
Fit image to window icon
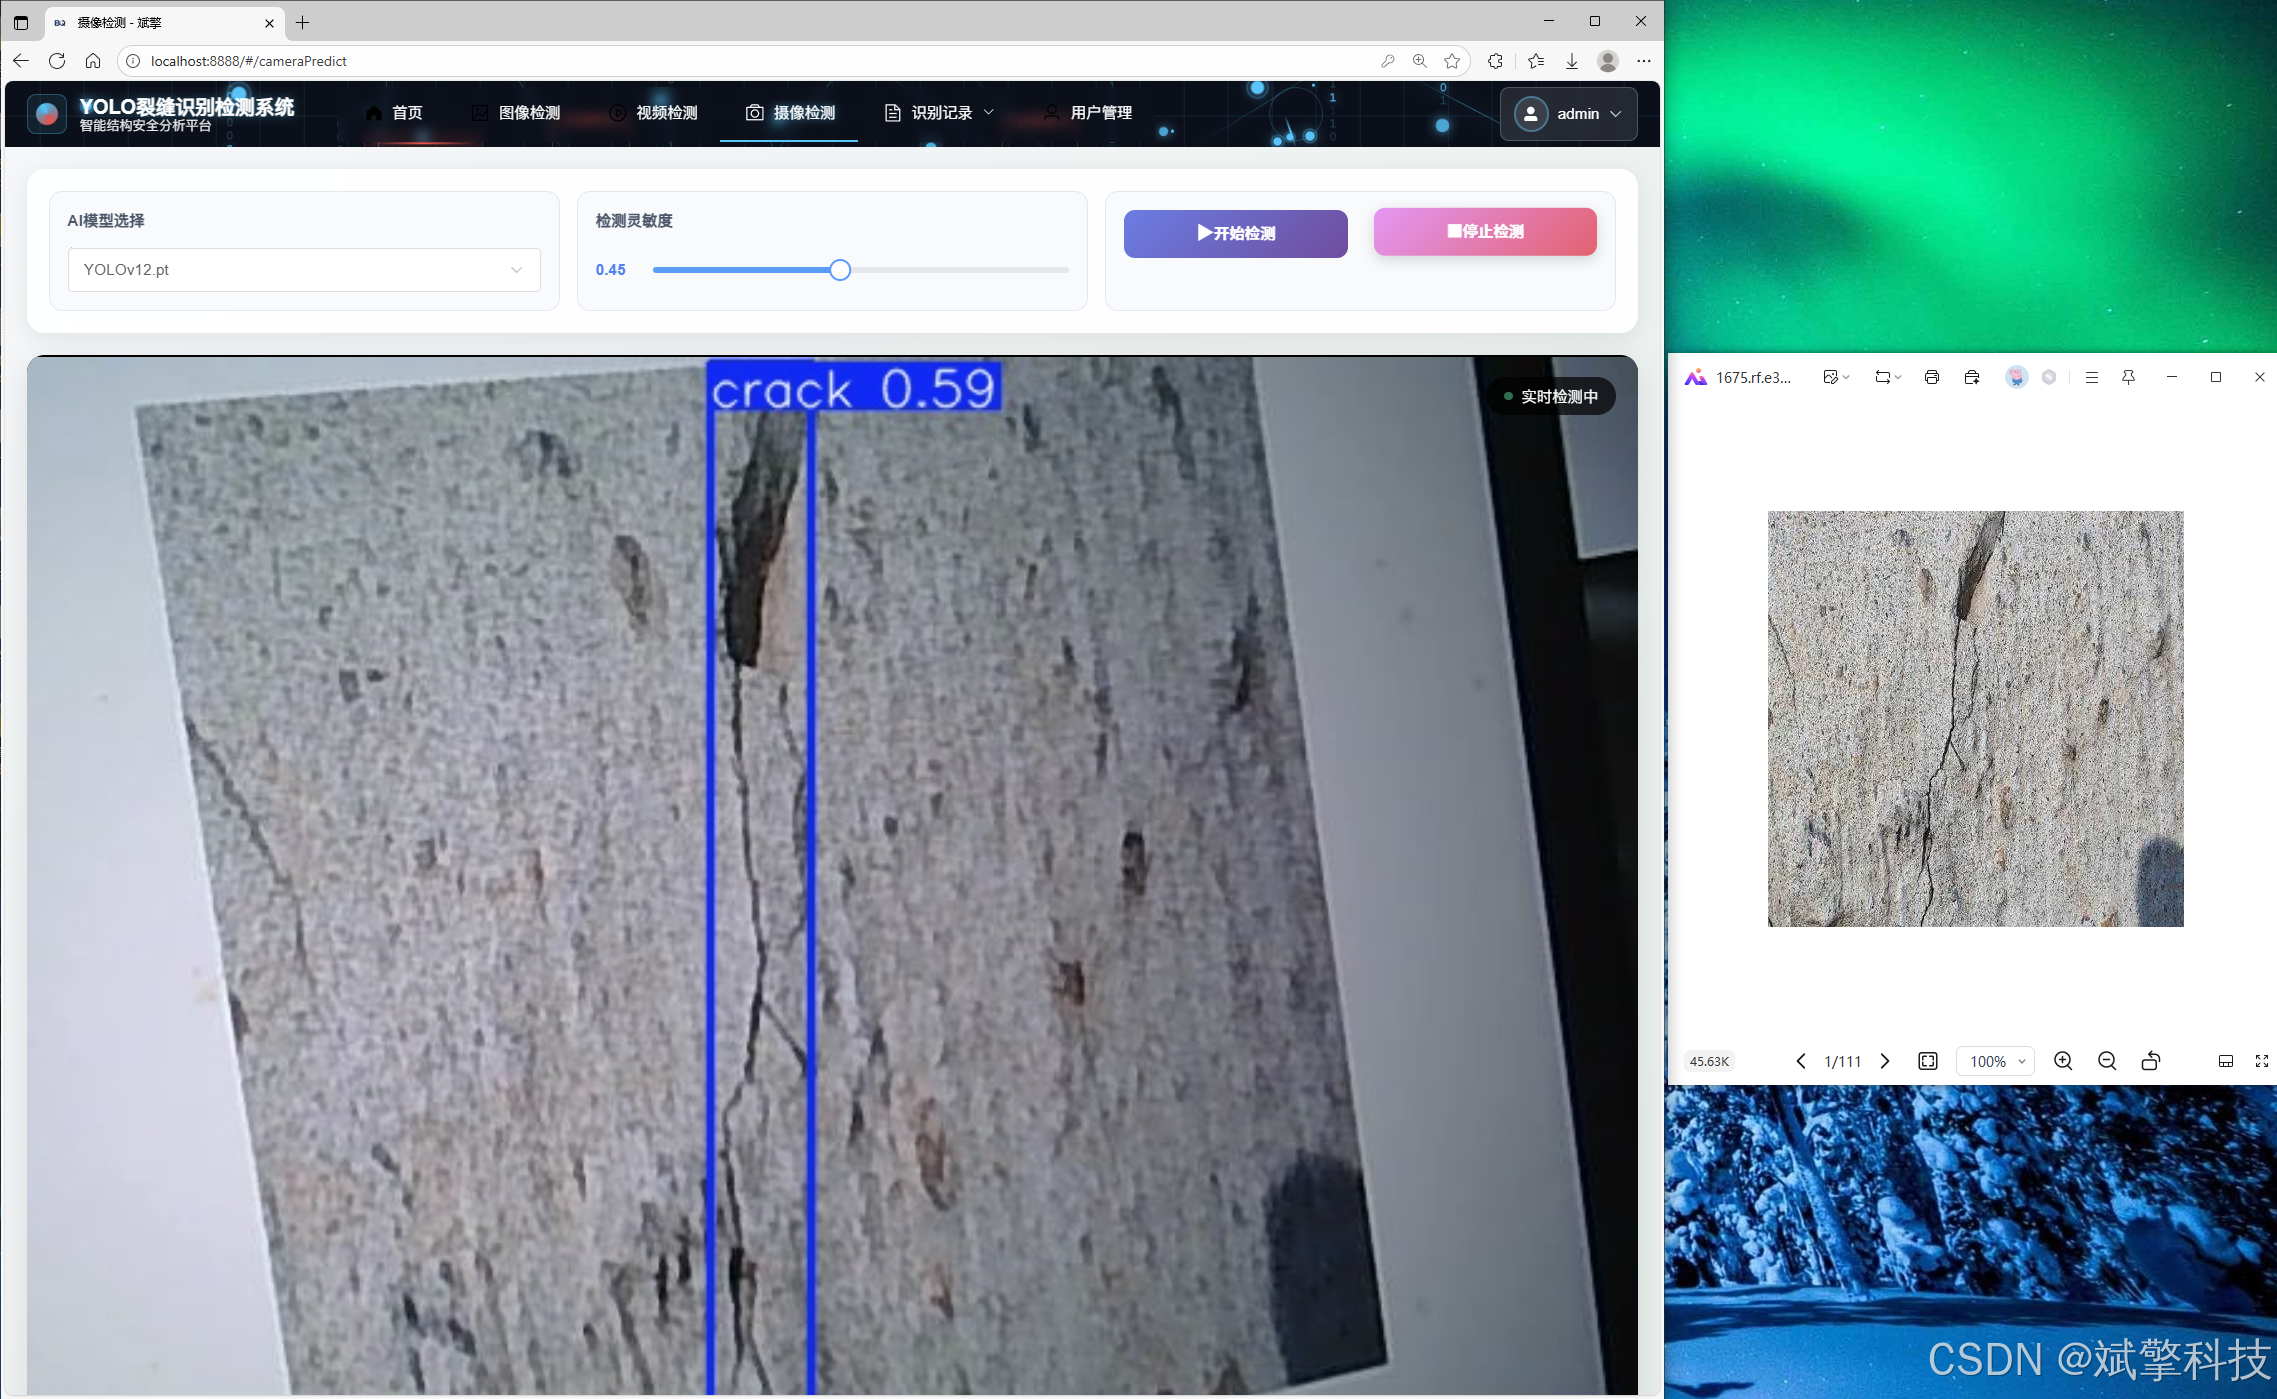(x=1927, y=1061)
